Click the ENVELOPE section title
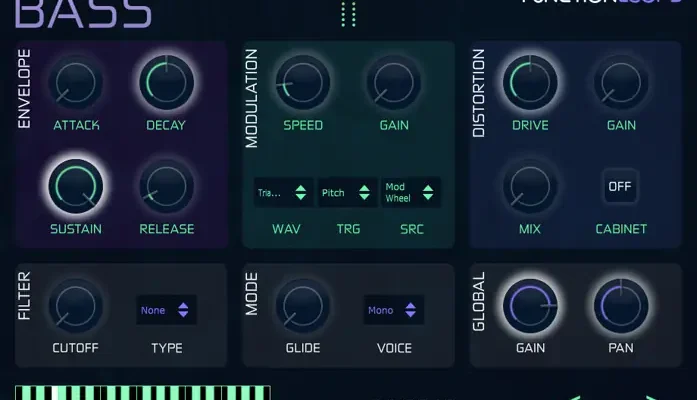The image size is (697, 400). pyautogui.click(x=24, y=88)
